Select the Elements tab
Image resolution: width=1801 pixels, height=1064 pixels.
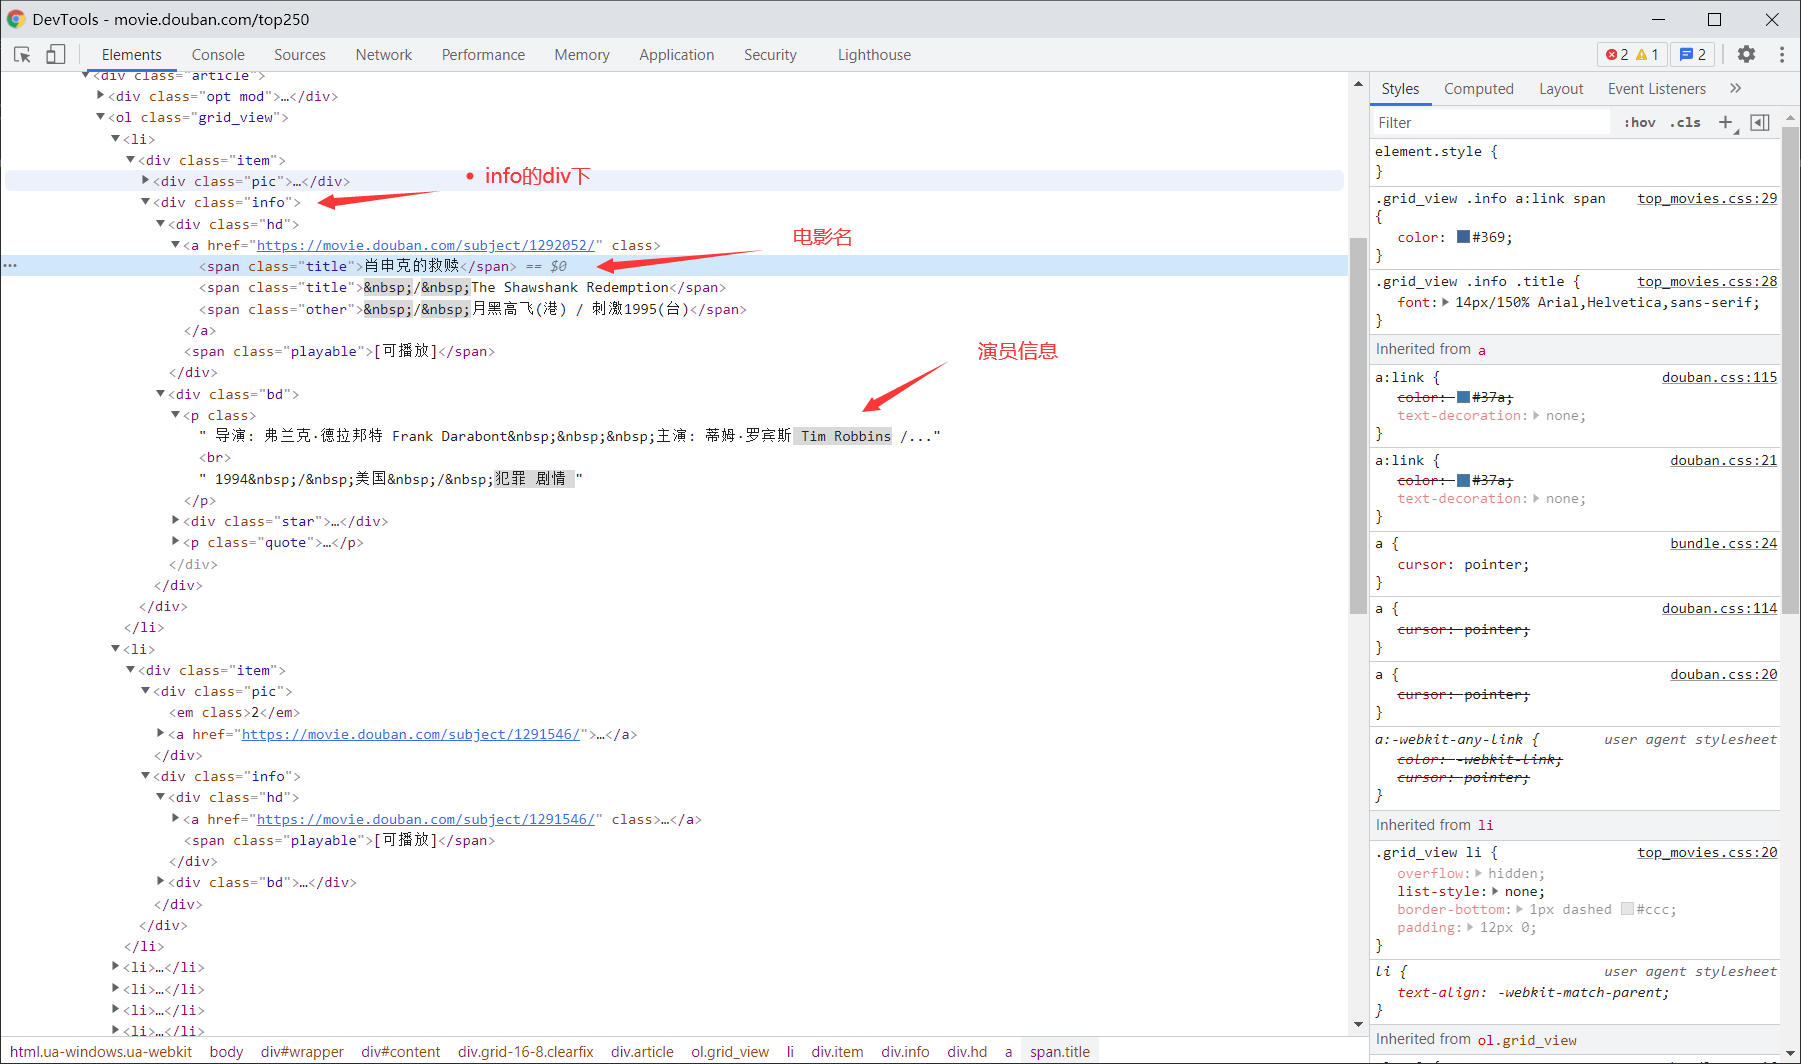point(131,55)
